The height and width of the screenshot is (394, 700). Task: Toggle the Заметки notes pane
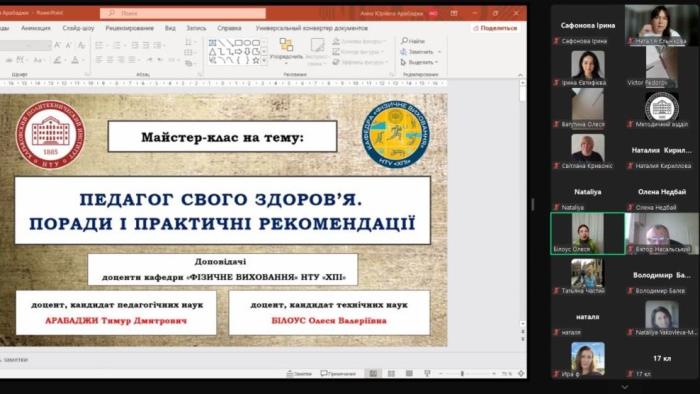click(299, 373)
